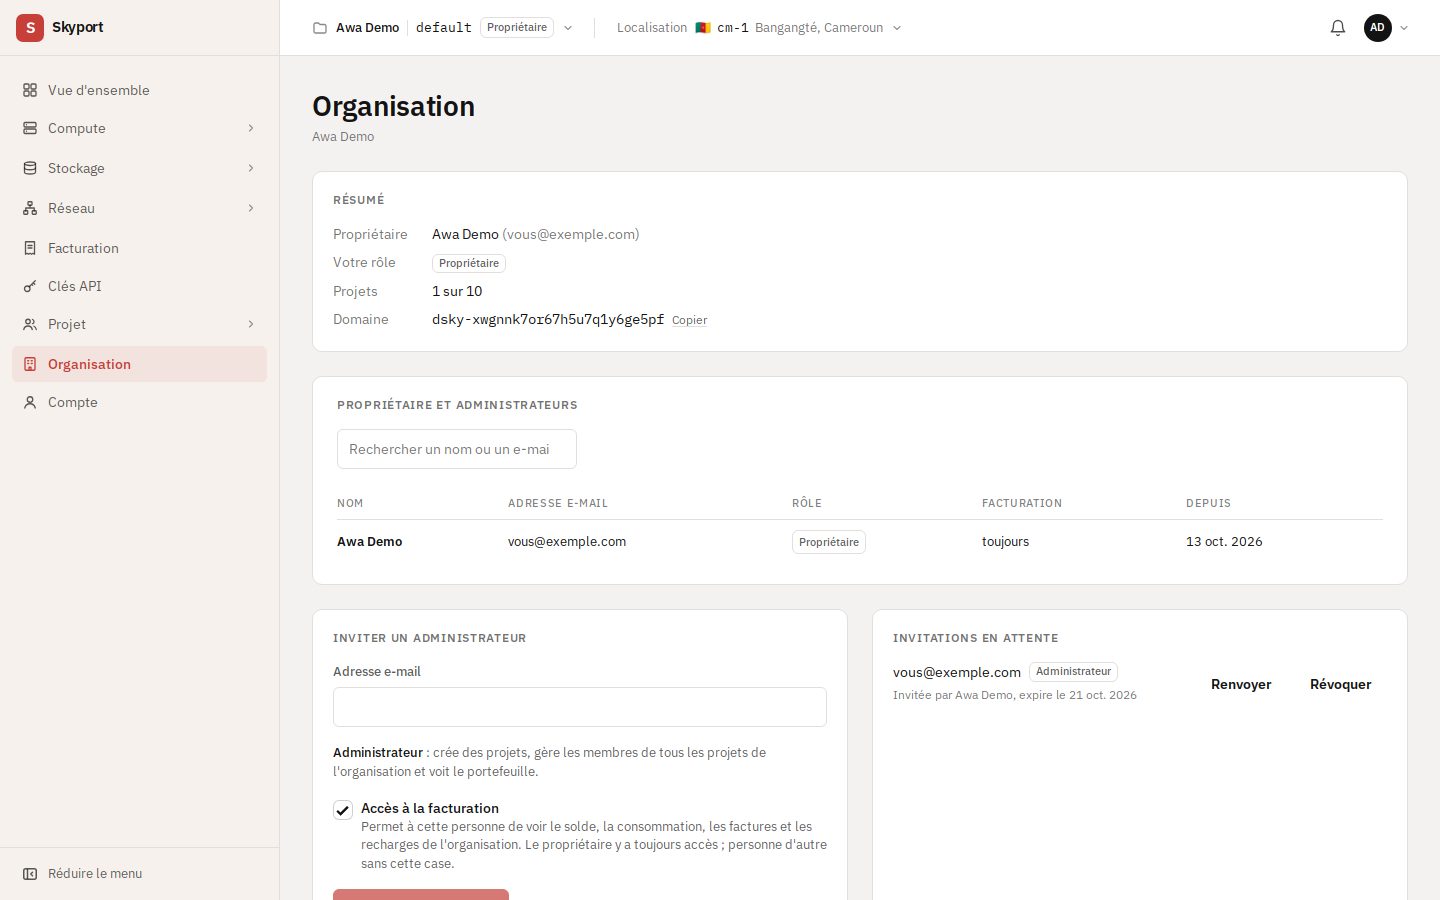Click the Organisation page heading
The height and width of the screenshot is (900, 1440).
point(394,106)
